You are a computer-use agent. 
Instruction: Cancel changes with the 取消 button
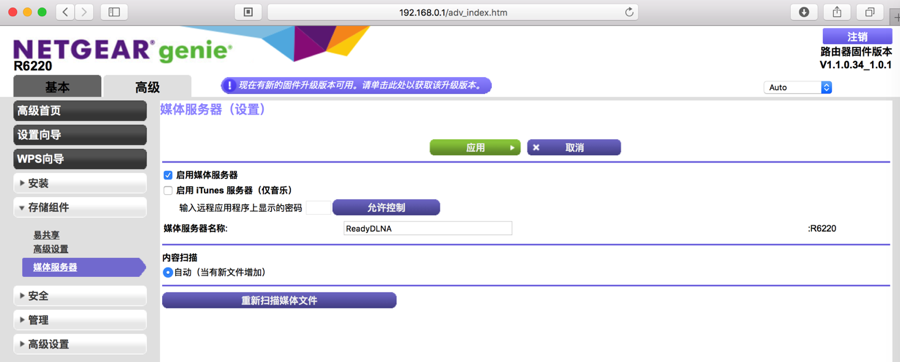tap(574, 147)
